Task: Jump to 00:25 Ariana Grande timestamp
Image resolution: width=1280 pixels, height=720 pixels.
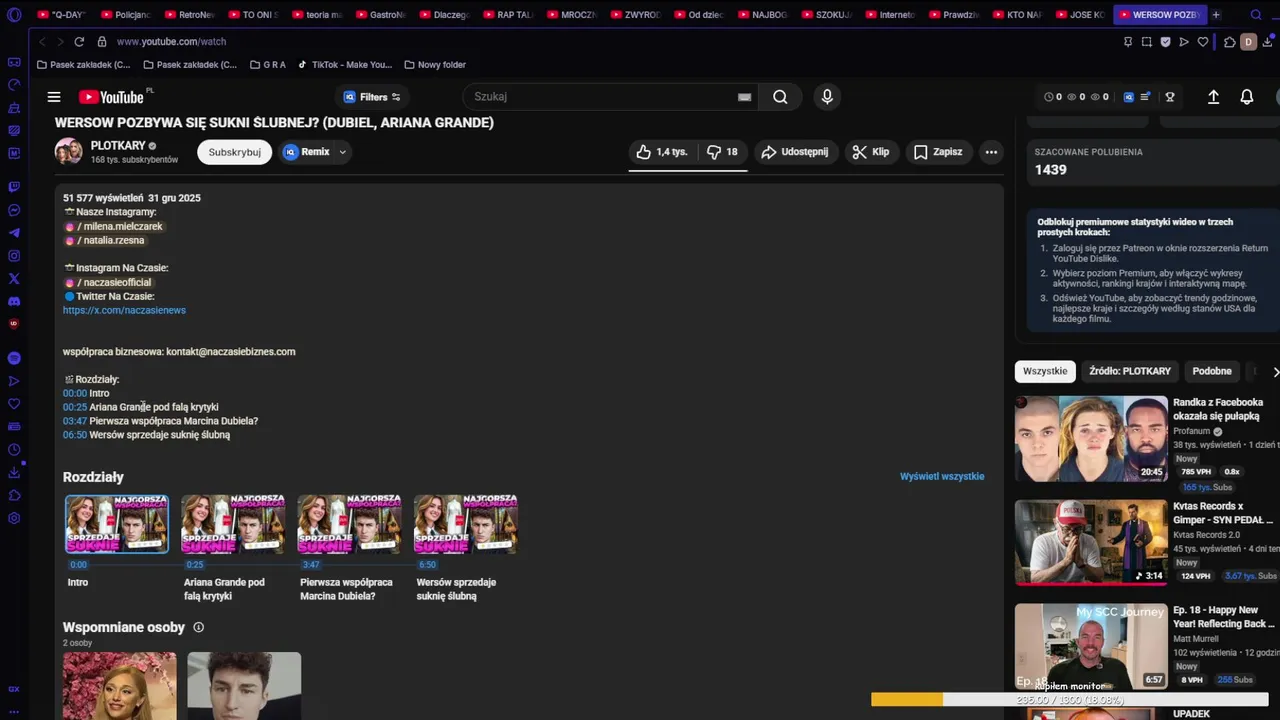Action: pos(75,407)
